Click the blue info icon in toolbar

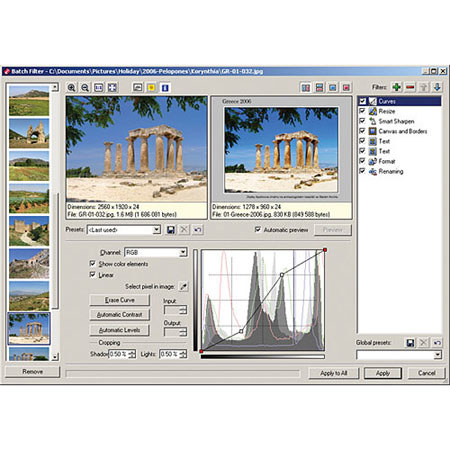[x=165, y=87]
